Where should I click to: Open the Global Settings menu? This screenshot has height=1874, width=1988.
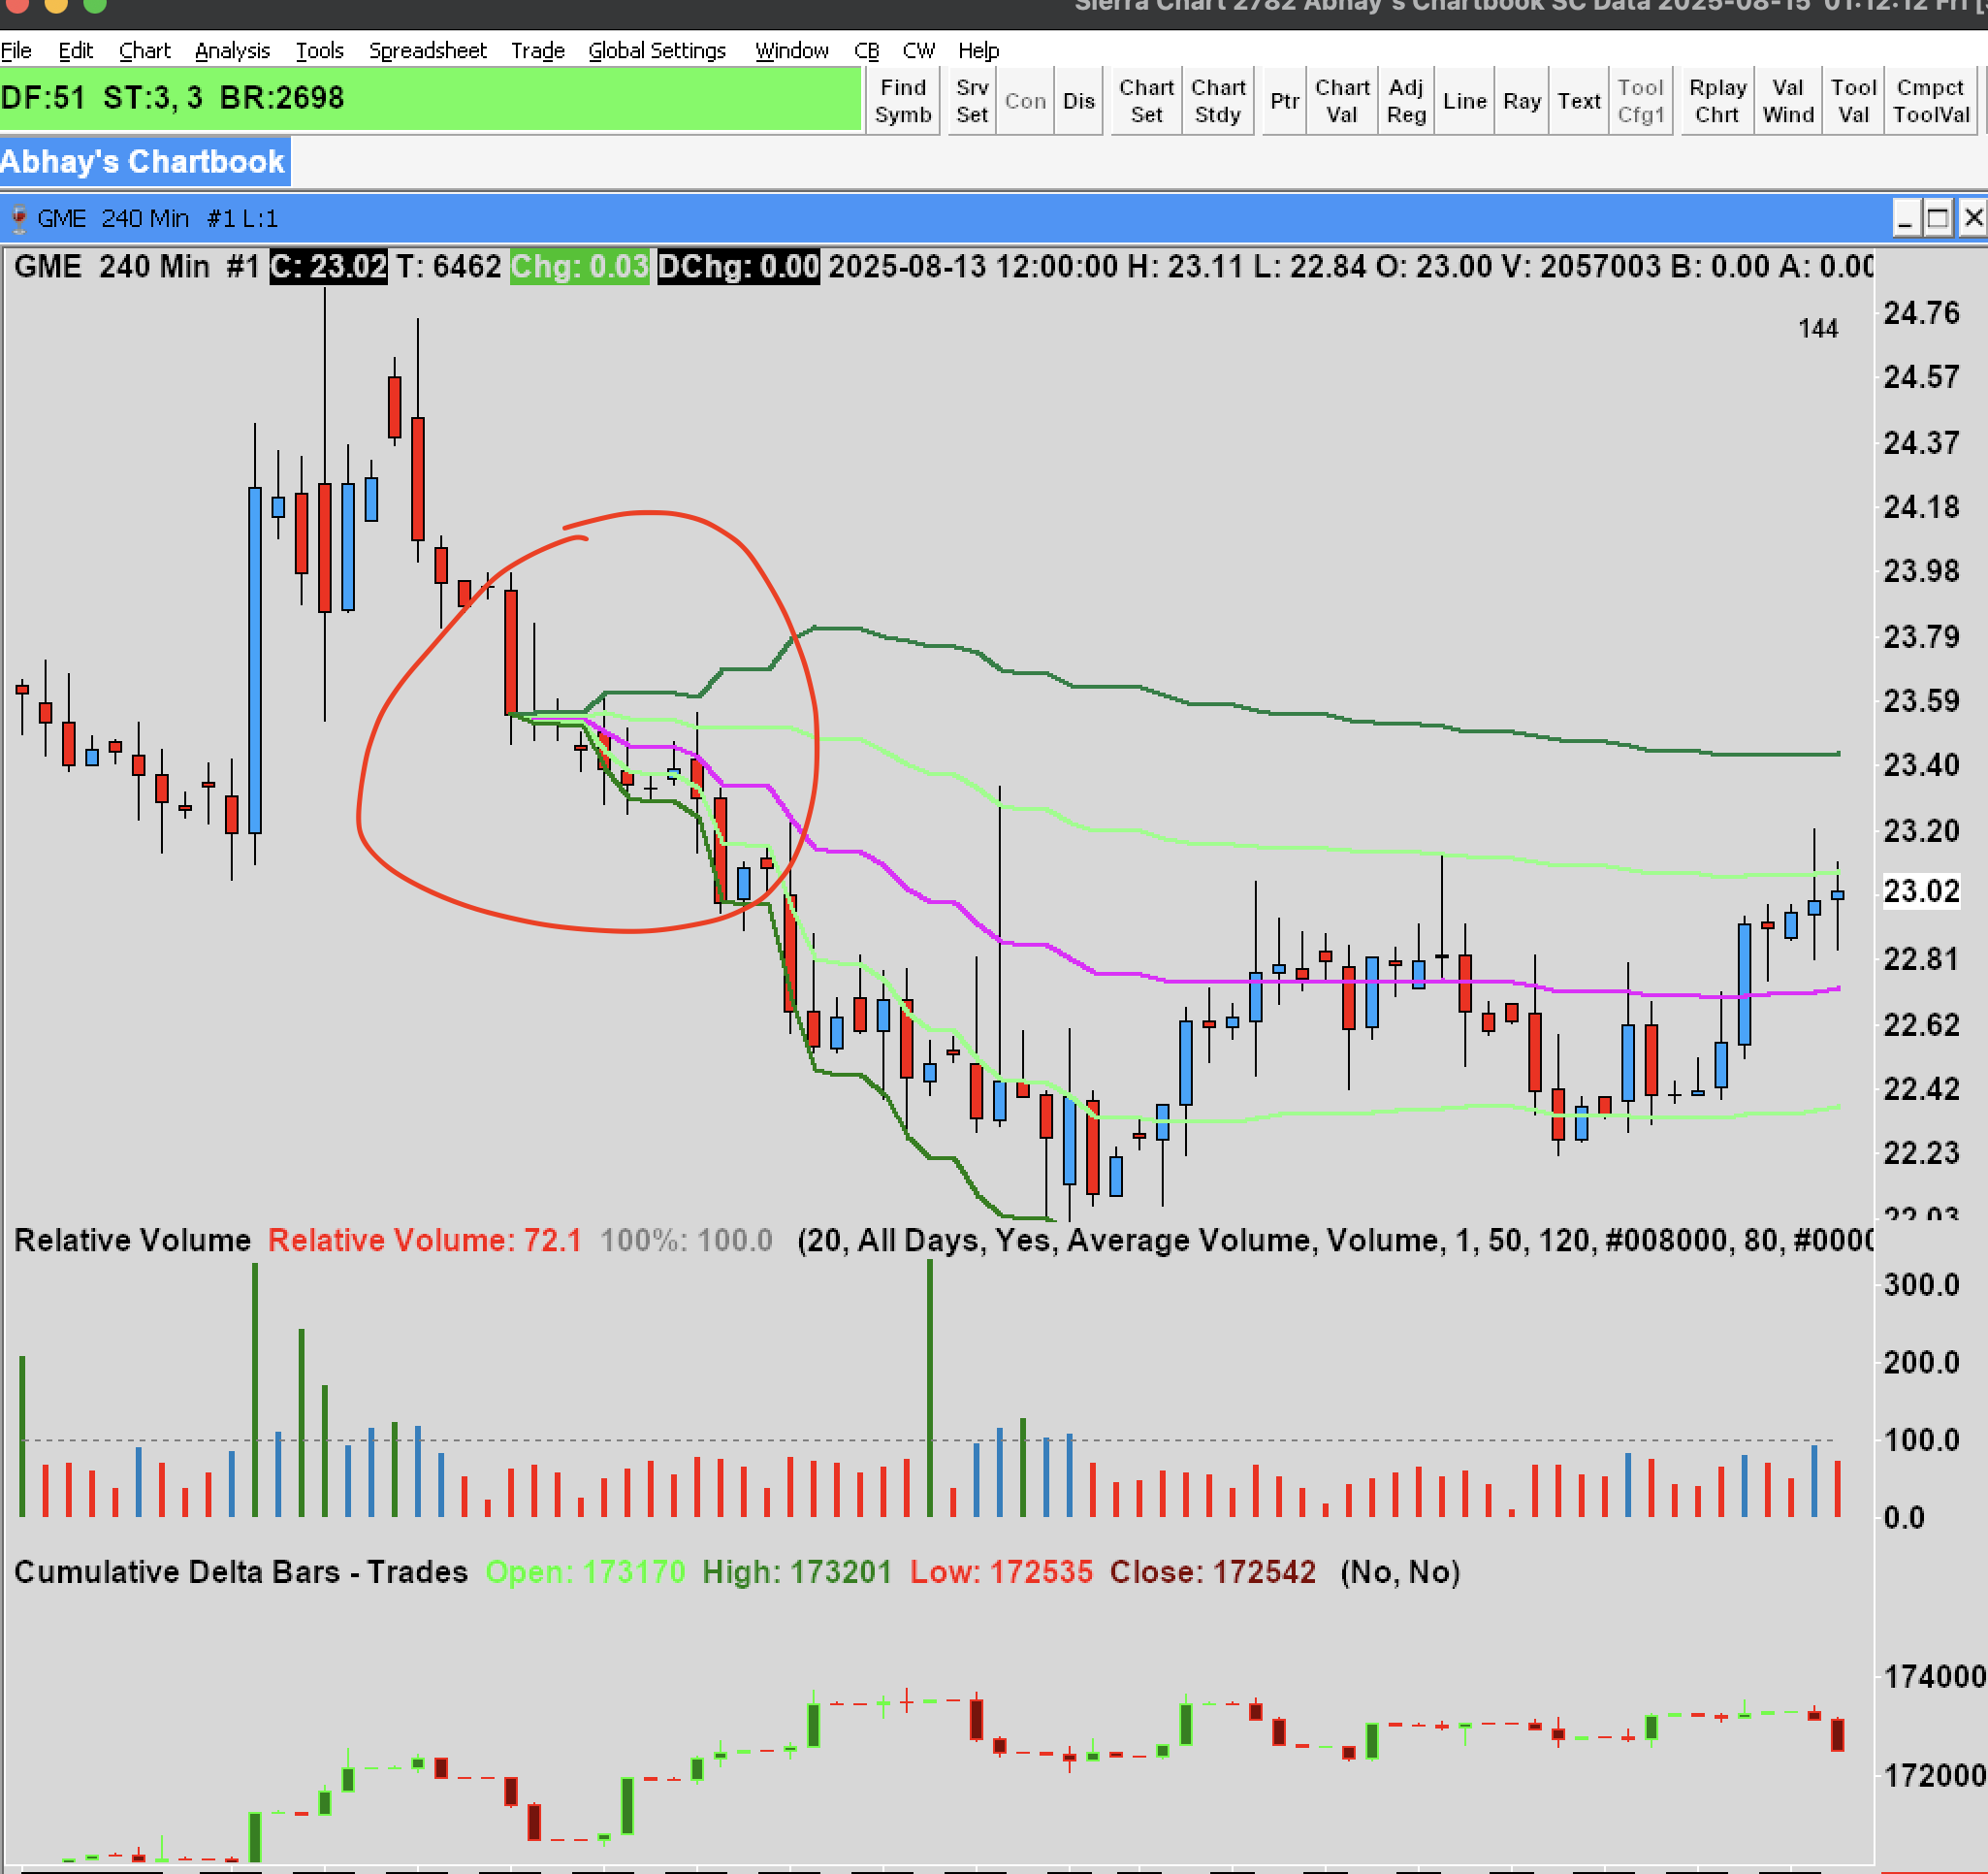click(x=656, y=50)
